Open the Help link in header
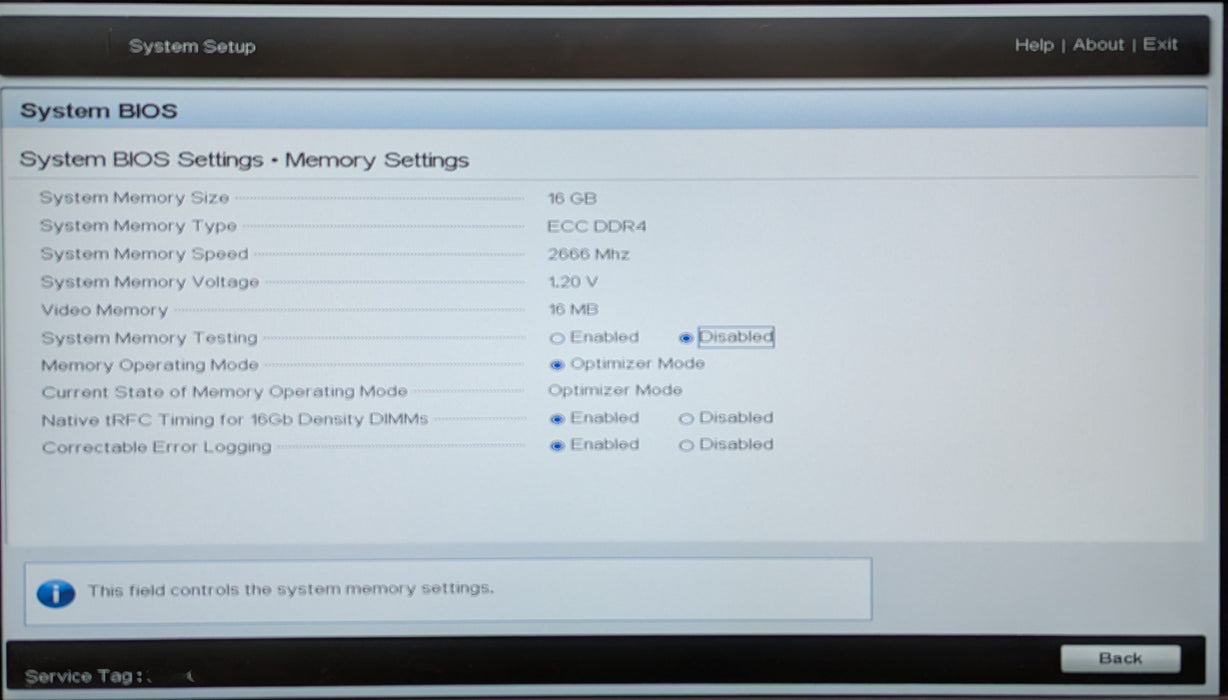Screen dimensions: 1228x700 [x=1034, y=45]
